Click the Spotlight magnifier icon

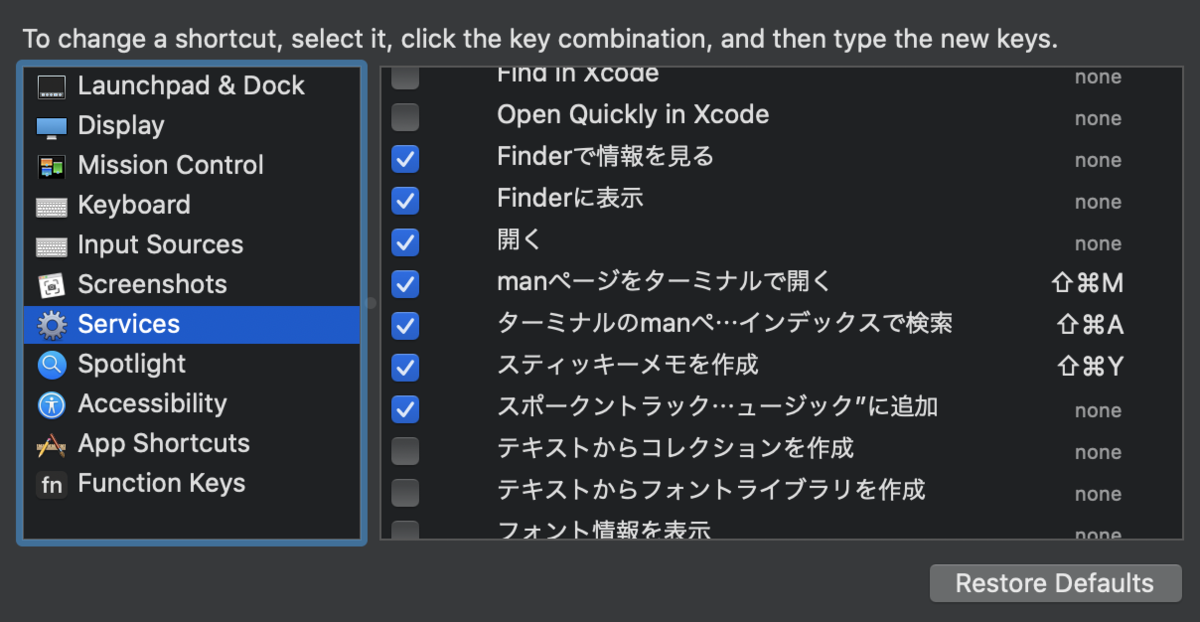pyautogui.click(x=52, y=365)
